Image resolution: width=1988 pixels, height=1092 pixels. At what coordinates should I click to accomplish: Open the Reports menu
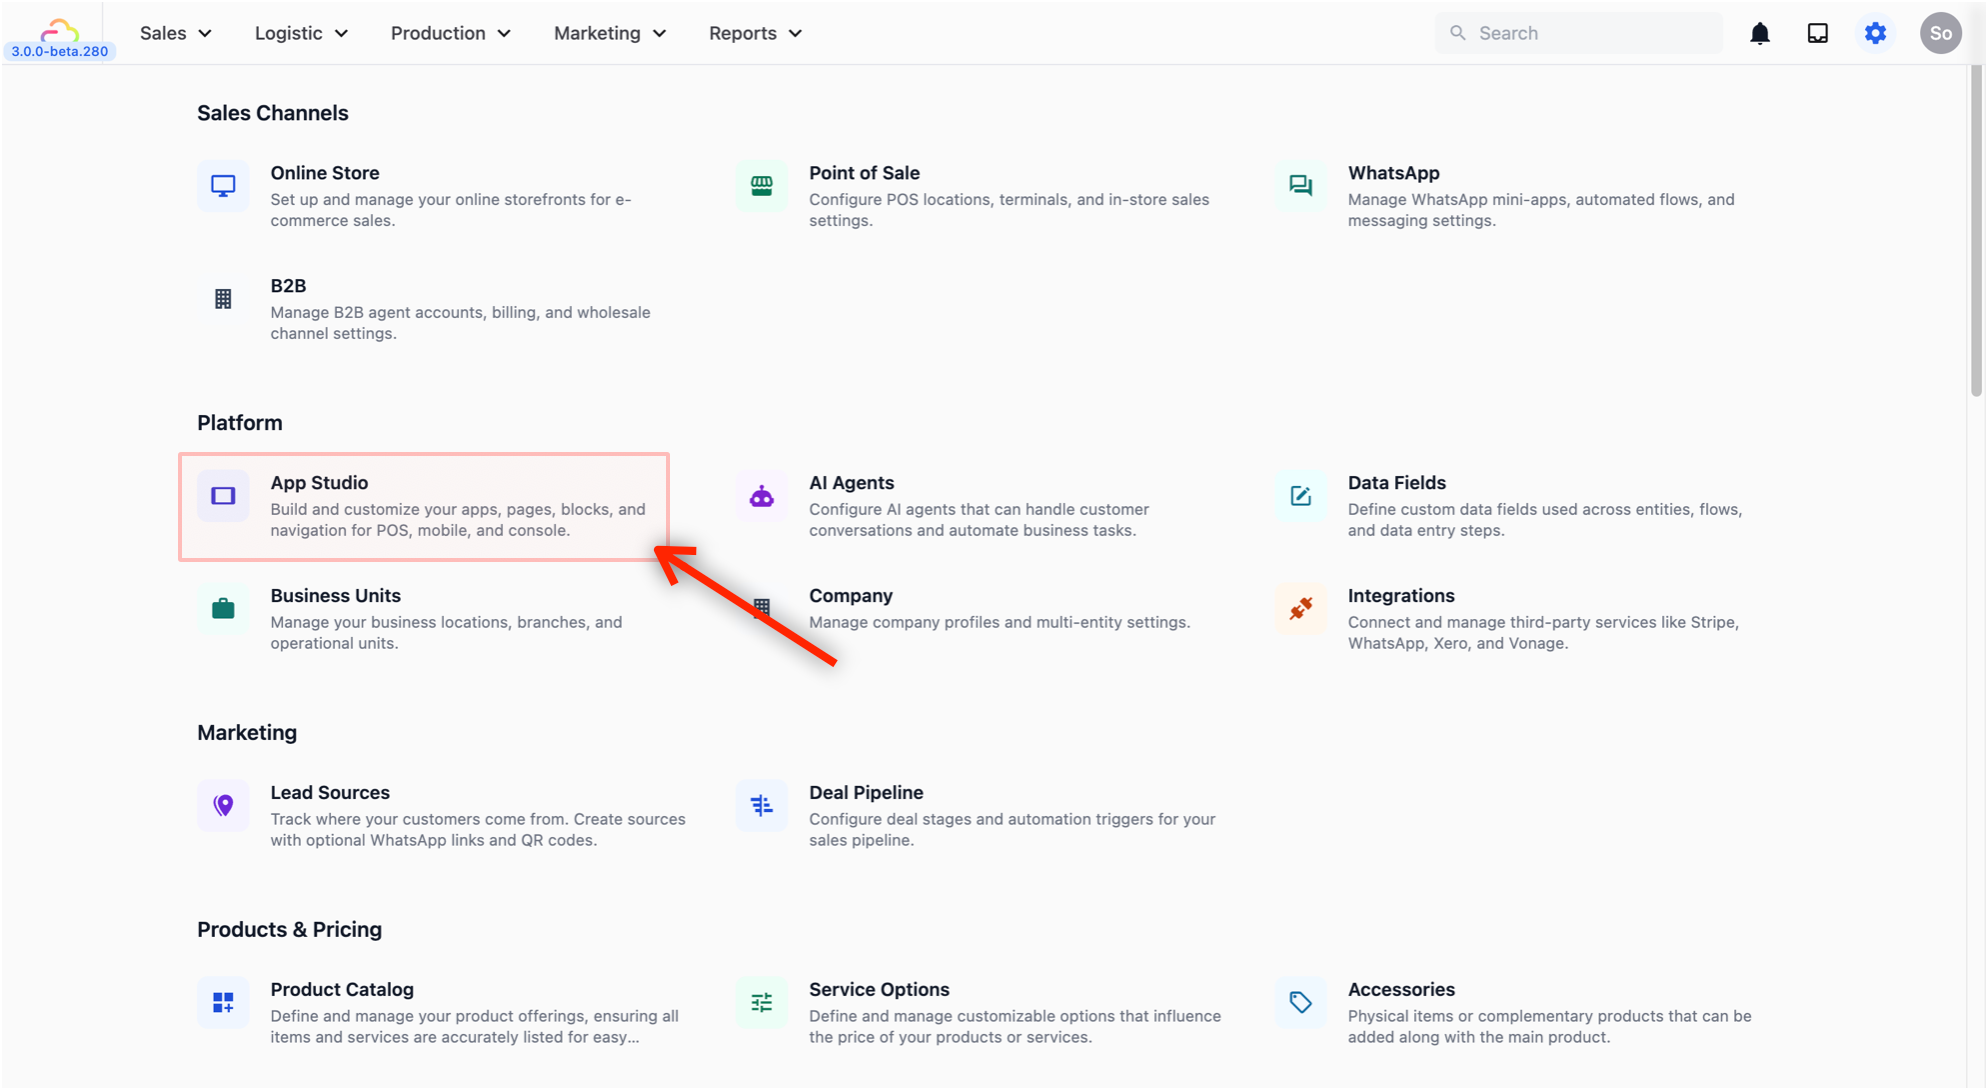point(755,33)
